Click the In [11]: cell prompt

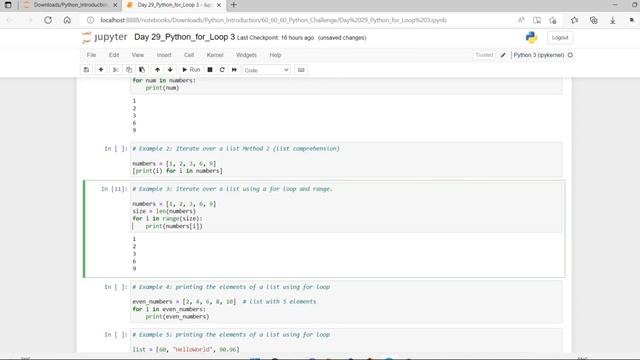(114, 189)
